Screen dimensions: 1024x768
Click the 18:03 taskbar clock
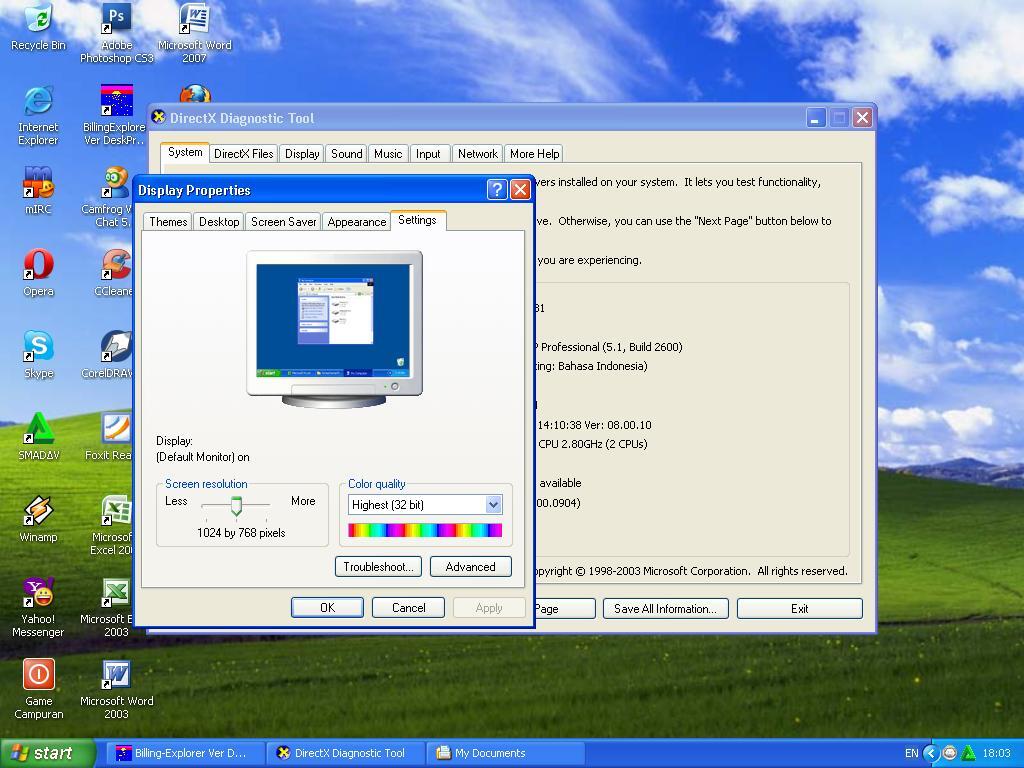coord(997,753)
